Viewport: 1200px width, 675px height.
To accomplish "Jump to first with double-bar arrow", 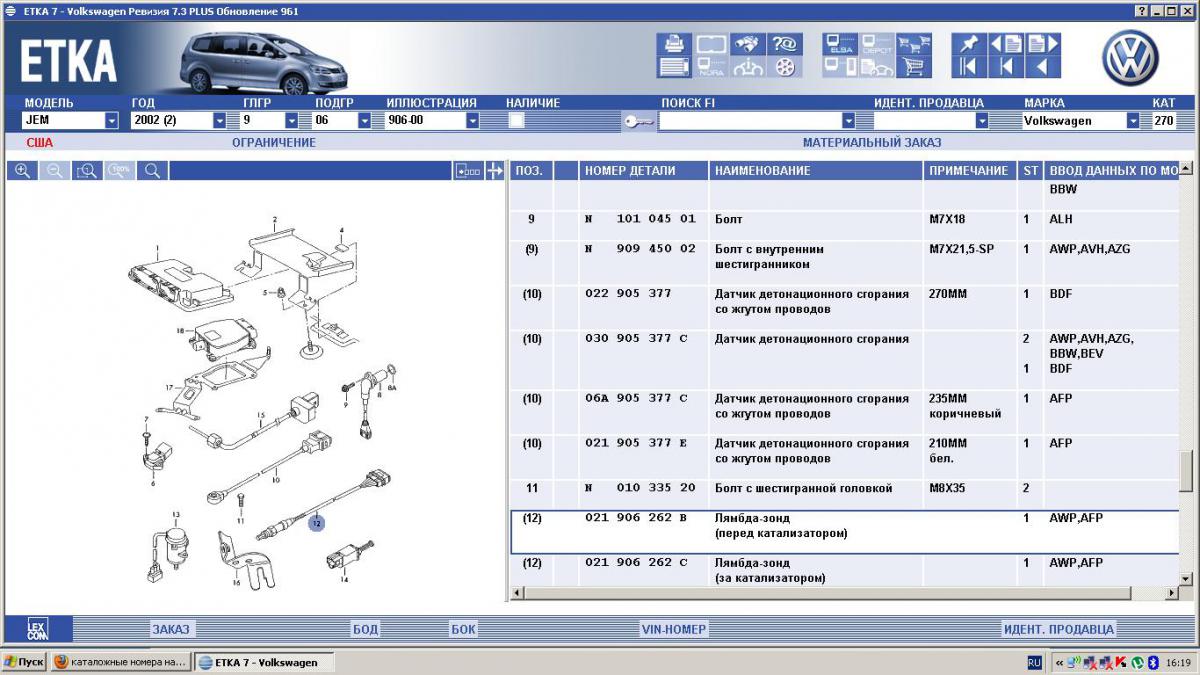I will pyautogui.click(x=969, y=67).
